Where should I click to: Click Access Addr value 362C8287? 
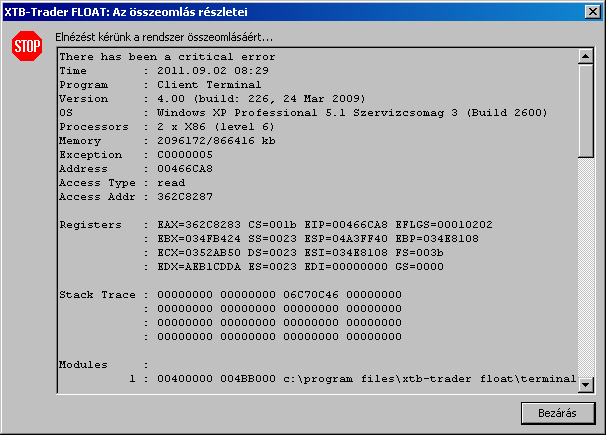[185, 197]
